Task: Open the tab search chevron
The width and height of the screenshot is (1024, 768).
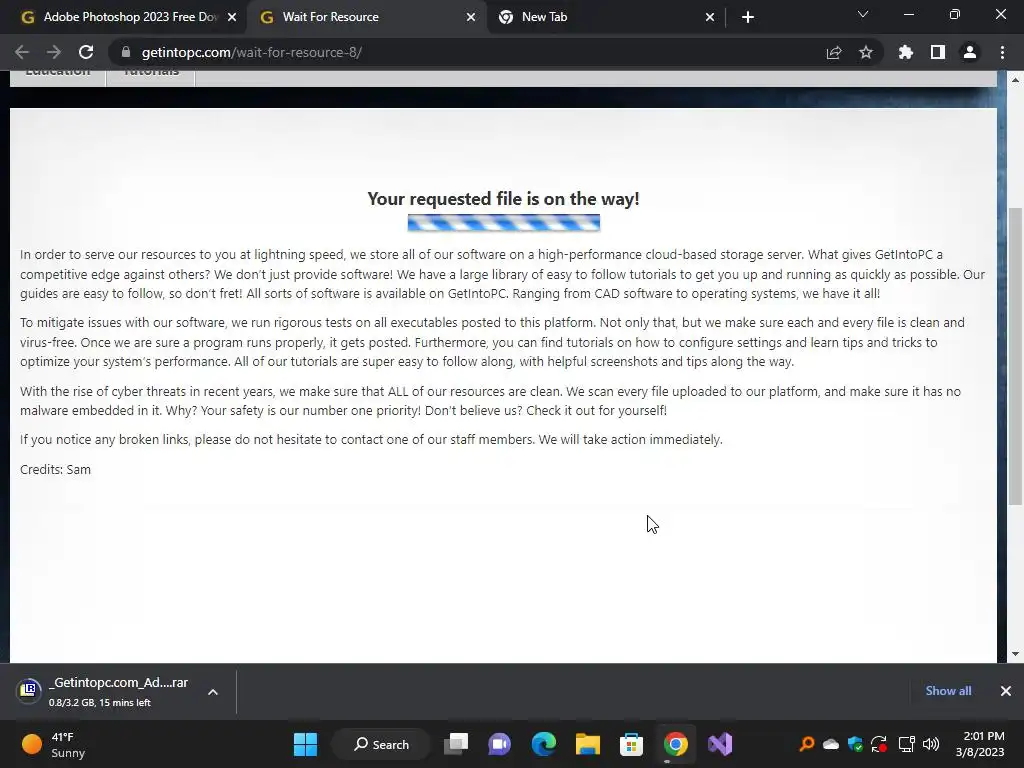Action: pyautogui.click(x=863, y=14)
